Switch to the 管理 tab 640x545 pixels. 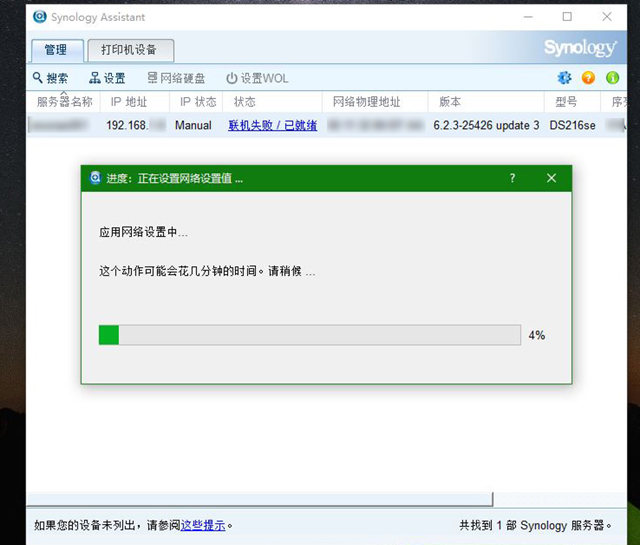(57, 50)
